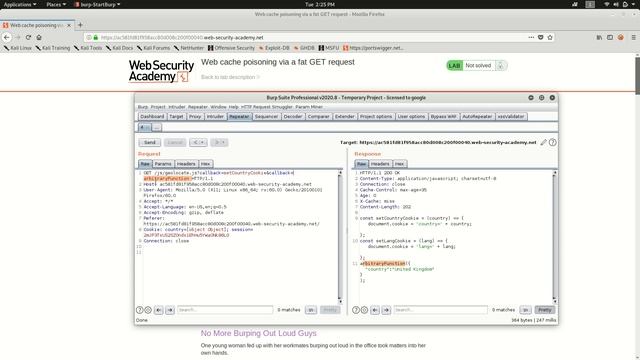Viewport: 640px width, 360px height.
Task: Open the volume icon in top panel
Action: point(616,4)
